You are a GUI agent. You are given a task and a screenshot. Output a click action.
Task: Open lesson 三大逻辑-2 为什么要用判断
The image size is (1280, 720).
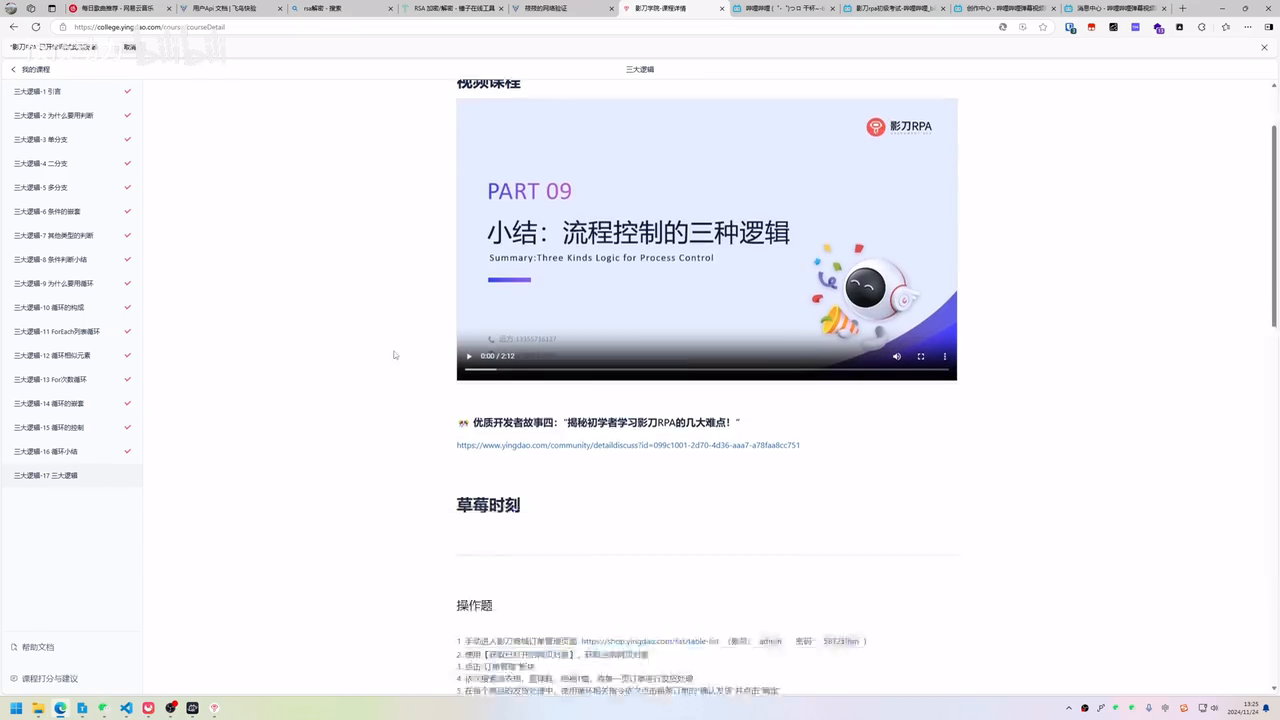click(x=71, y=115)
